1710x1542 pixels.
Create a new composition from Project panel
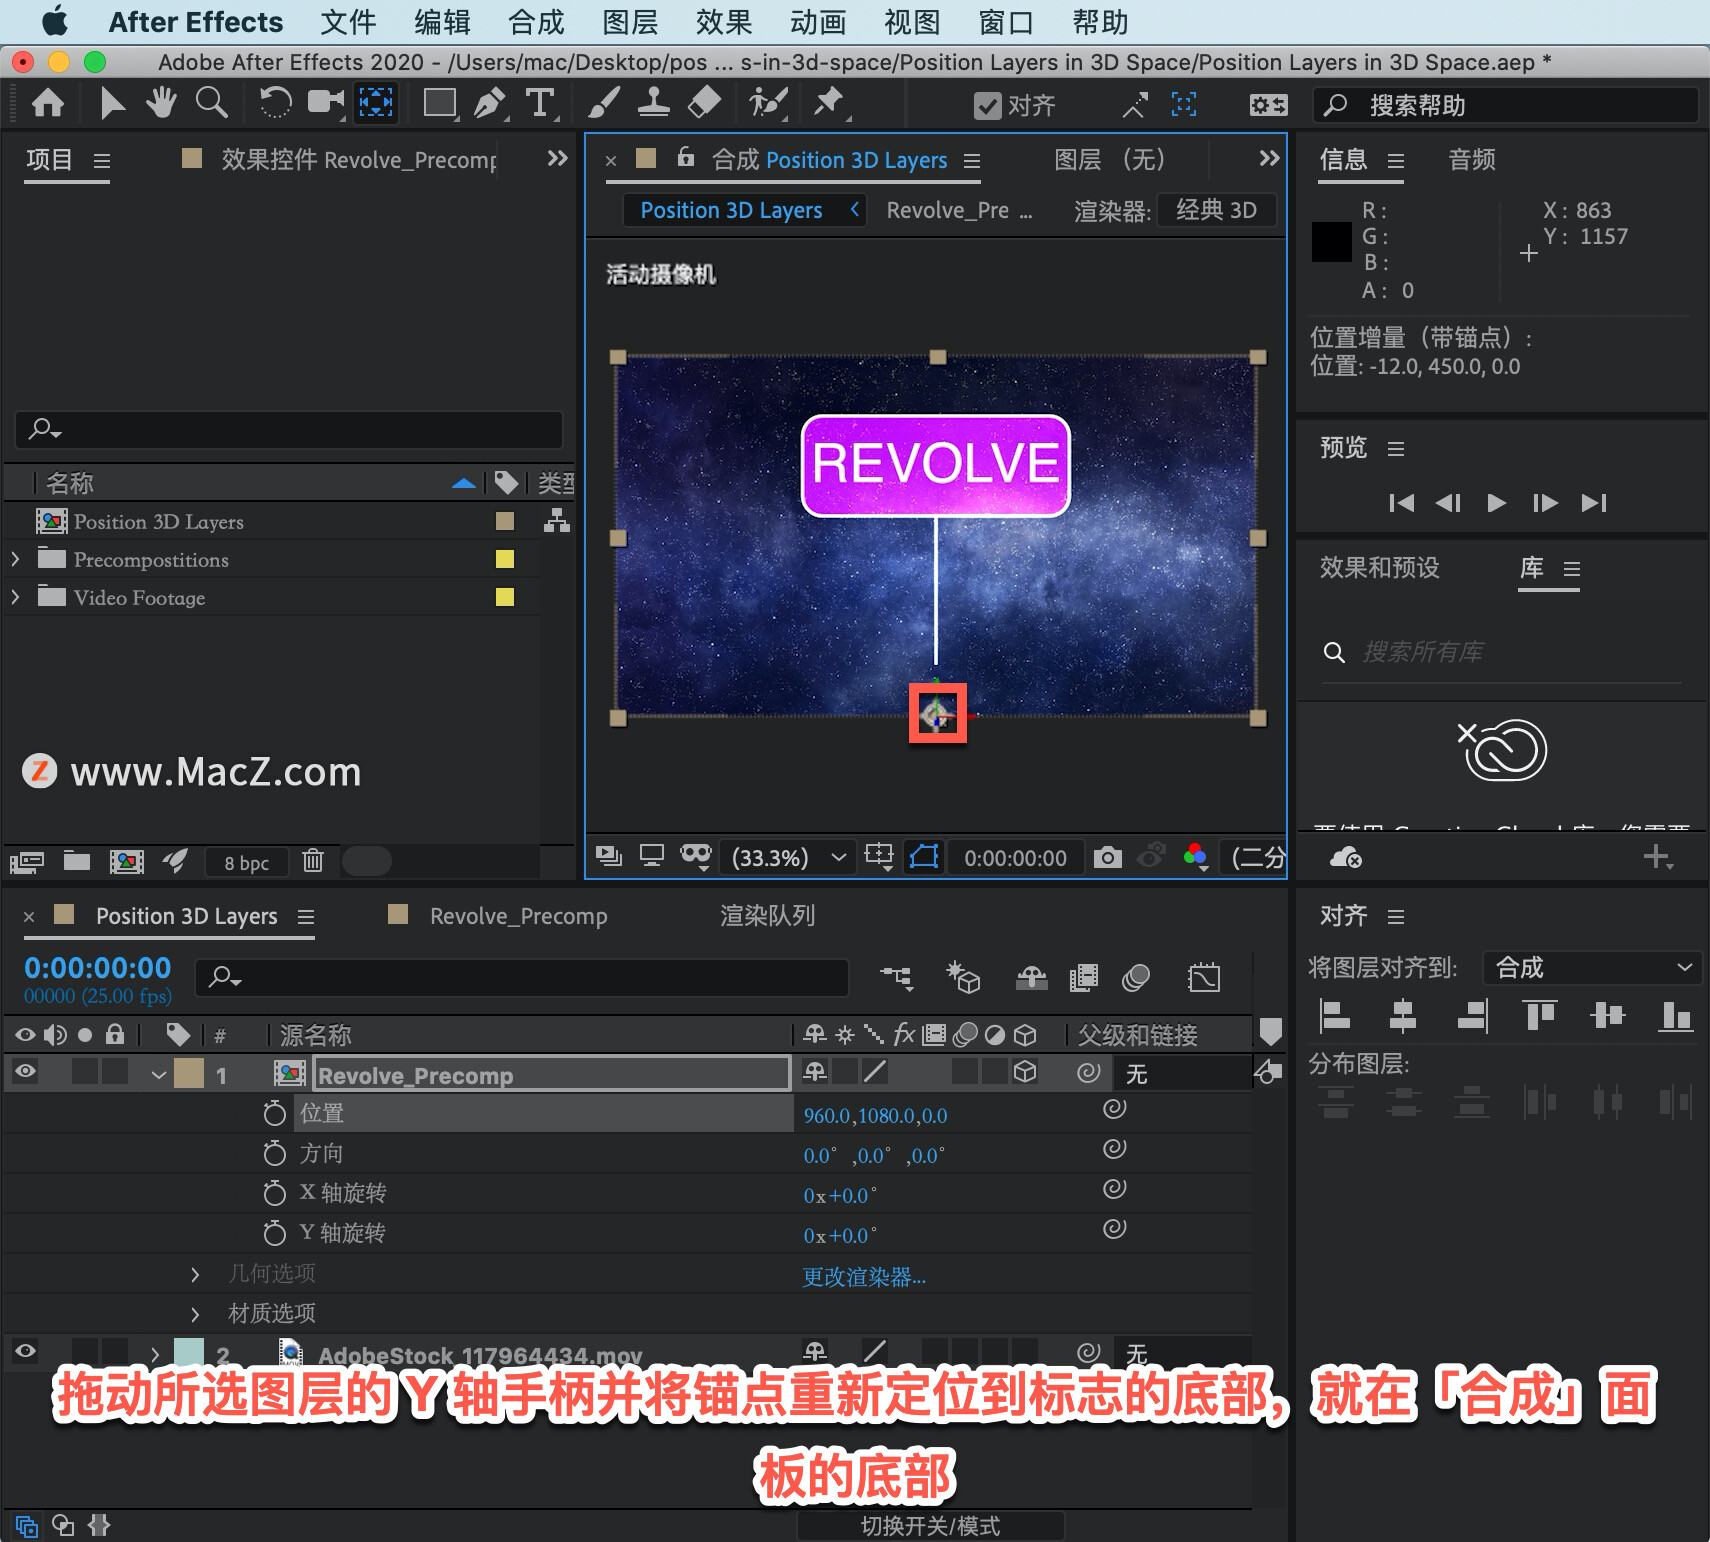[126, 861]
